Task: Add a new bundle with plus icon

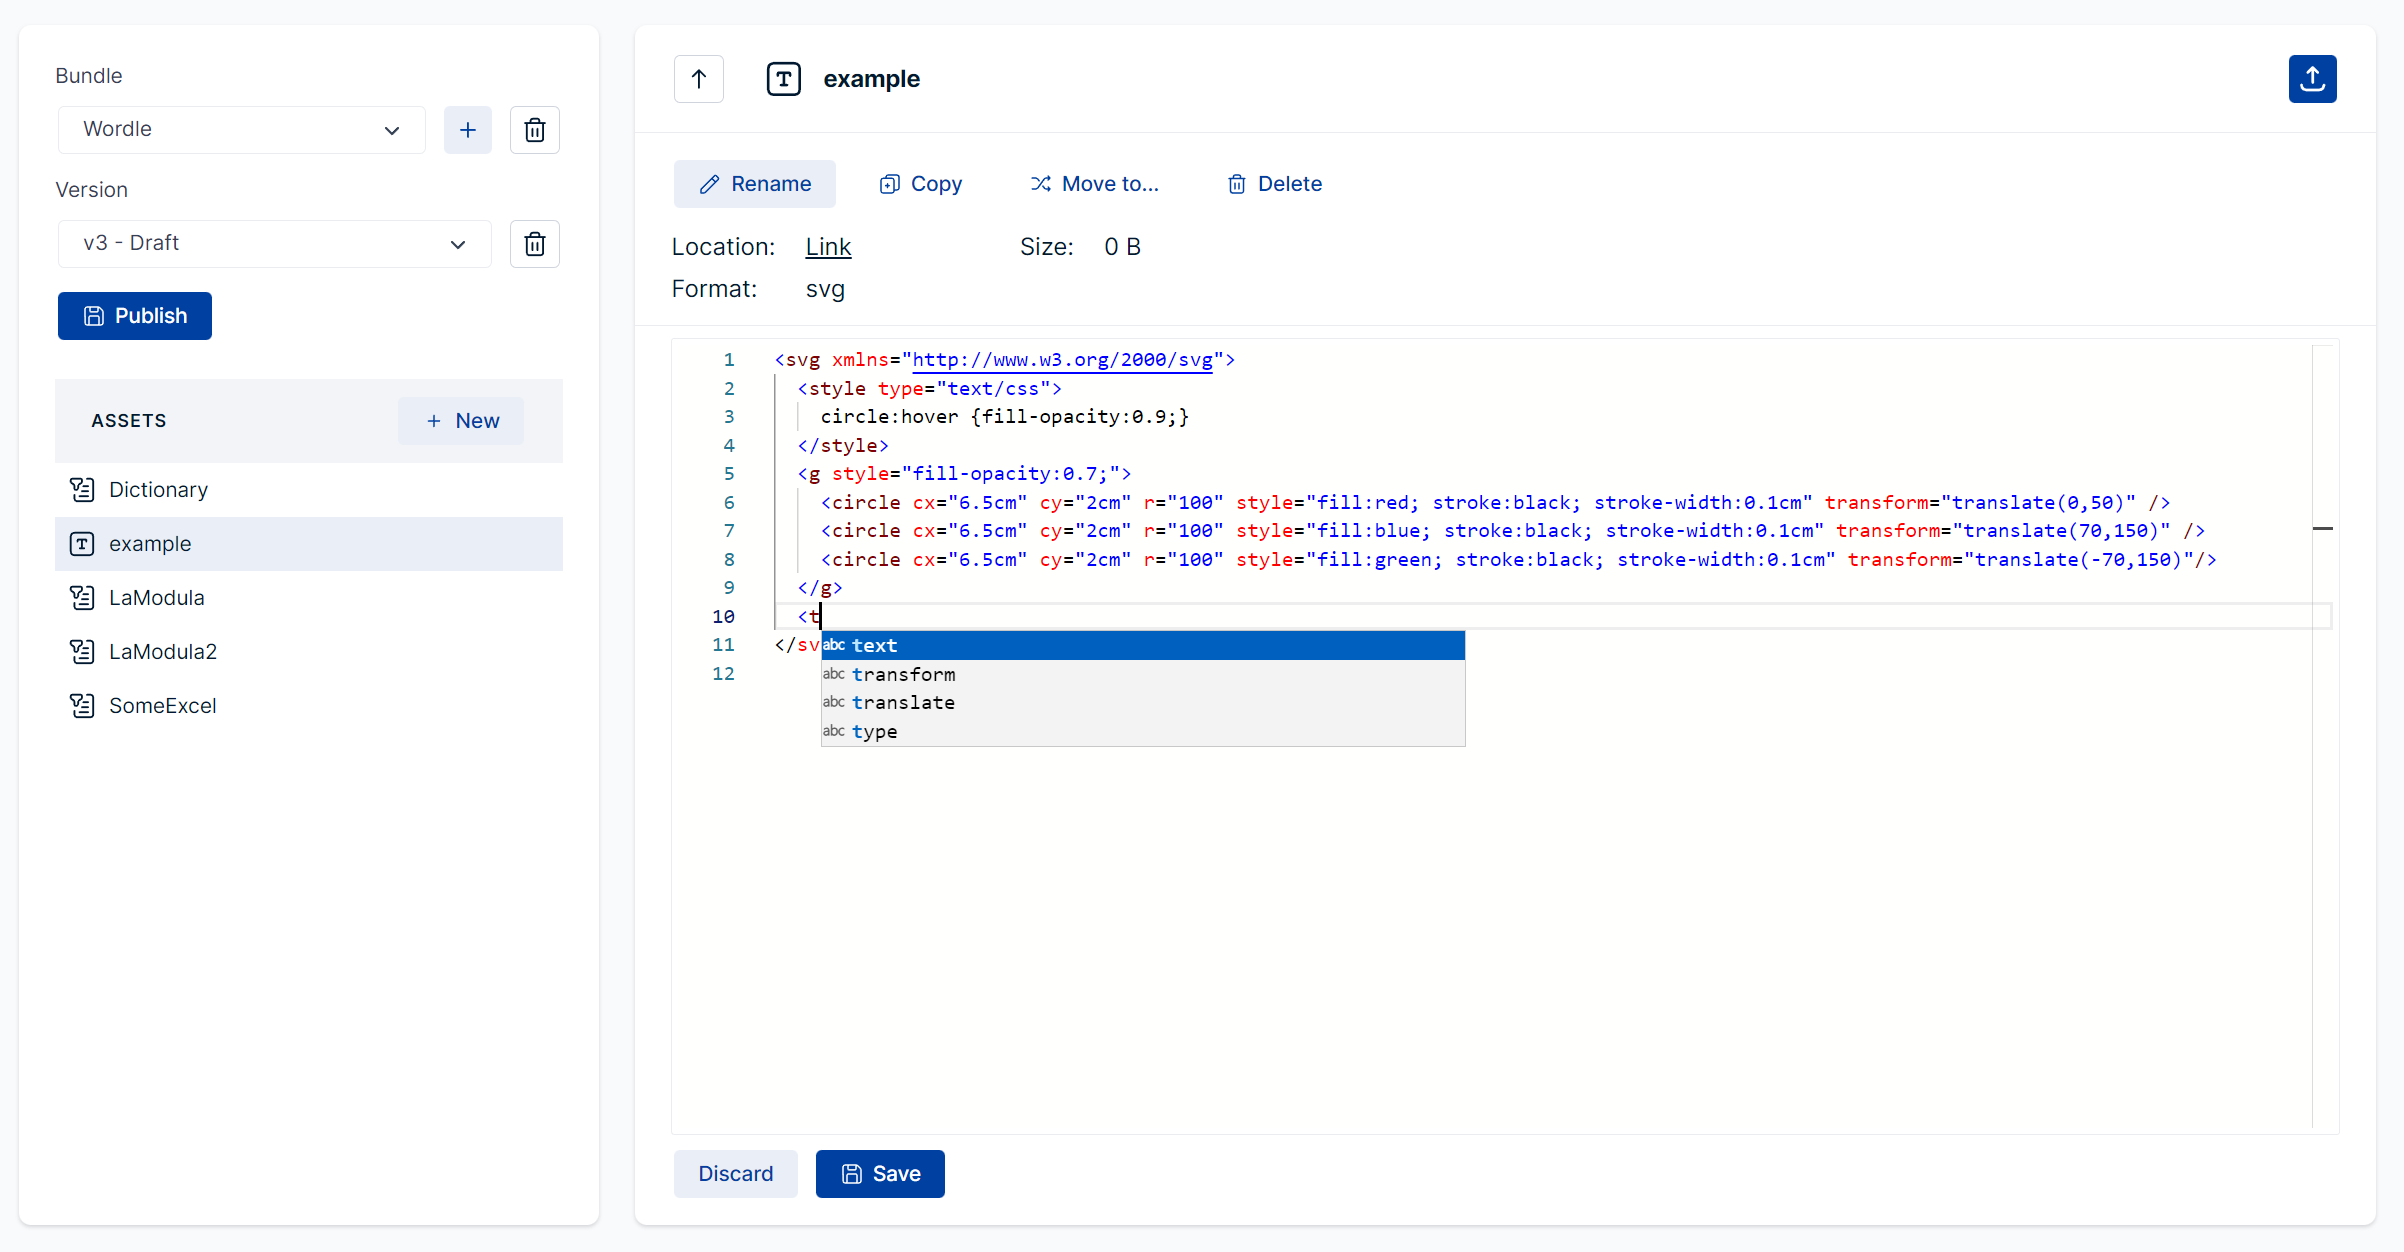Action: tap(468, 130)
